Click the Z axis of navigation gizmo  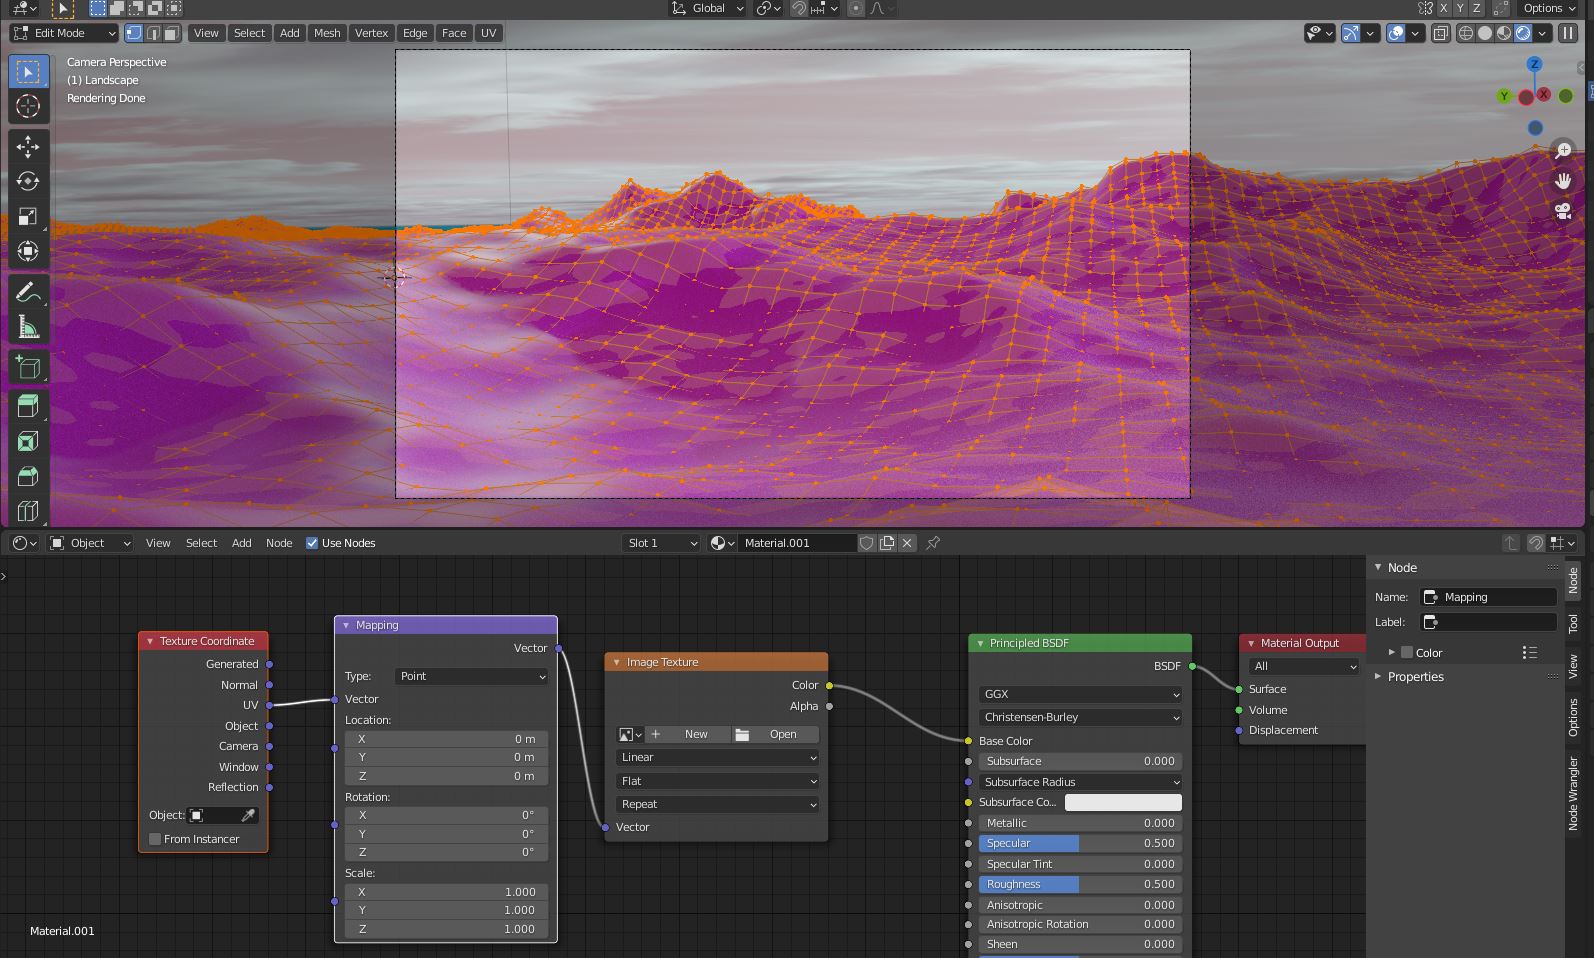1534,64
